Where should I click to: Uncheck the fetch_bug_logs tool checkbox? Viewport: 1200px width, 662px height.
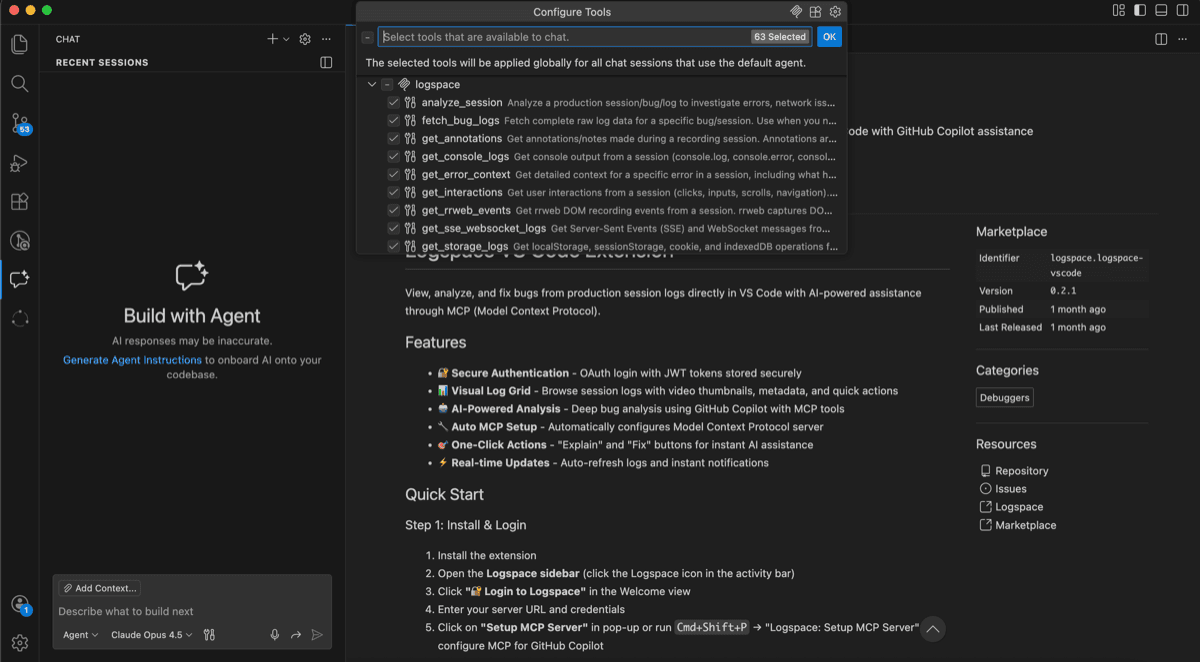tap(394, 120)
